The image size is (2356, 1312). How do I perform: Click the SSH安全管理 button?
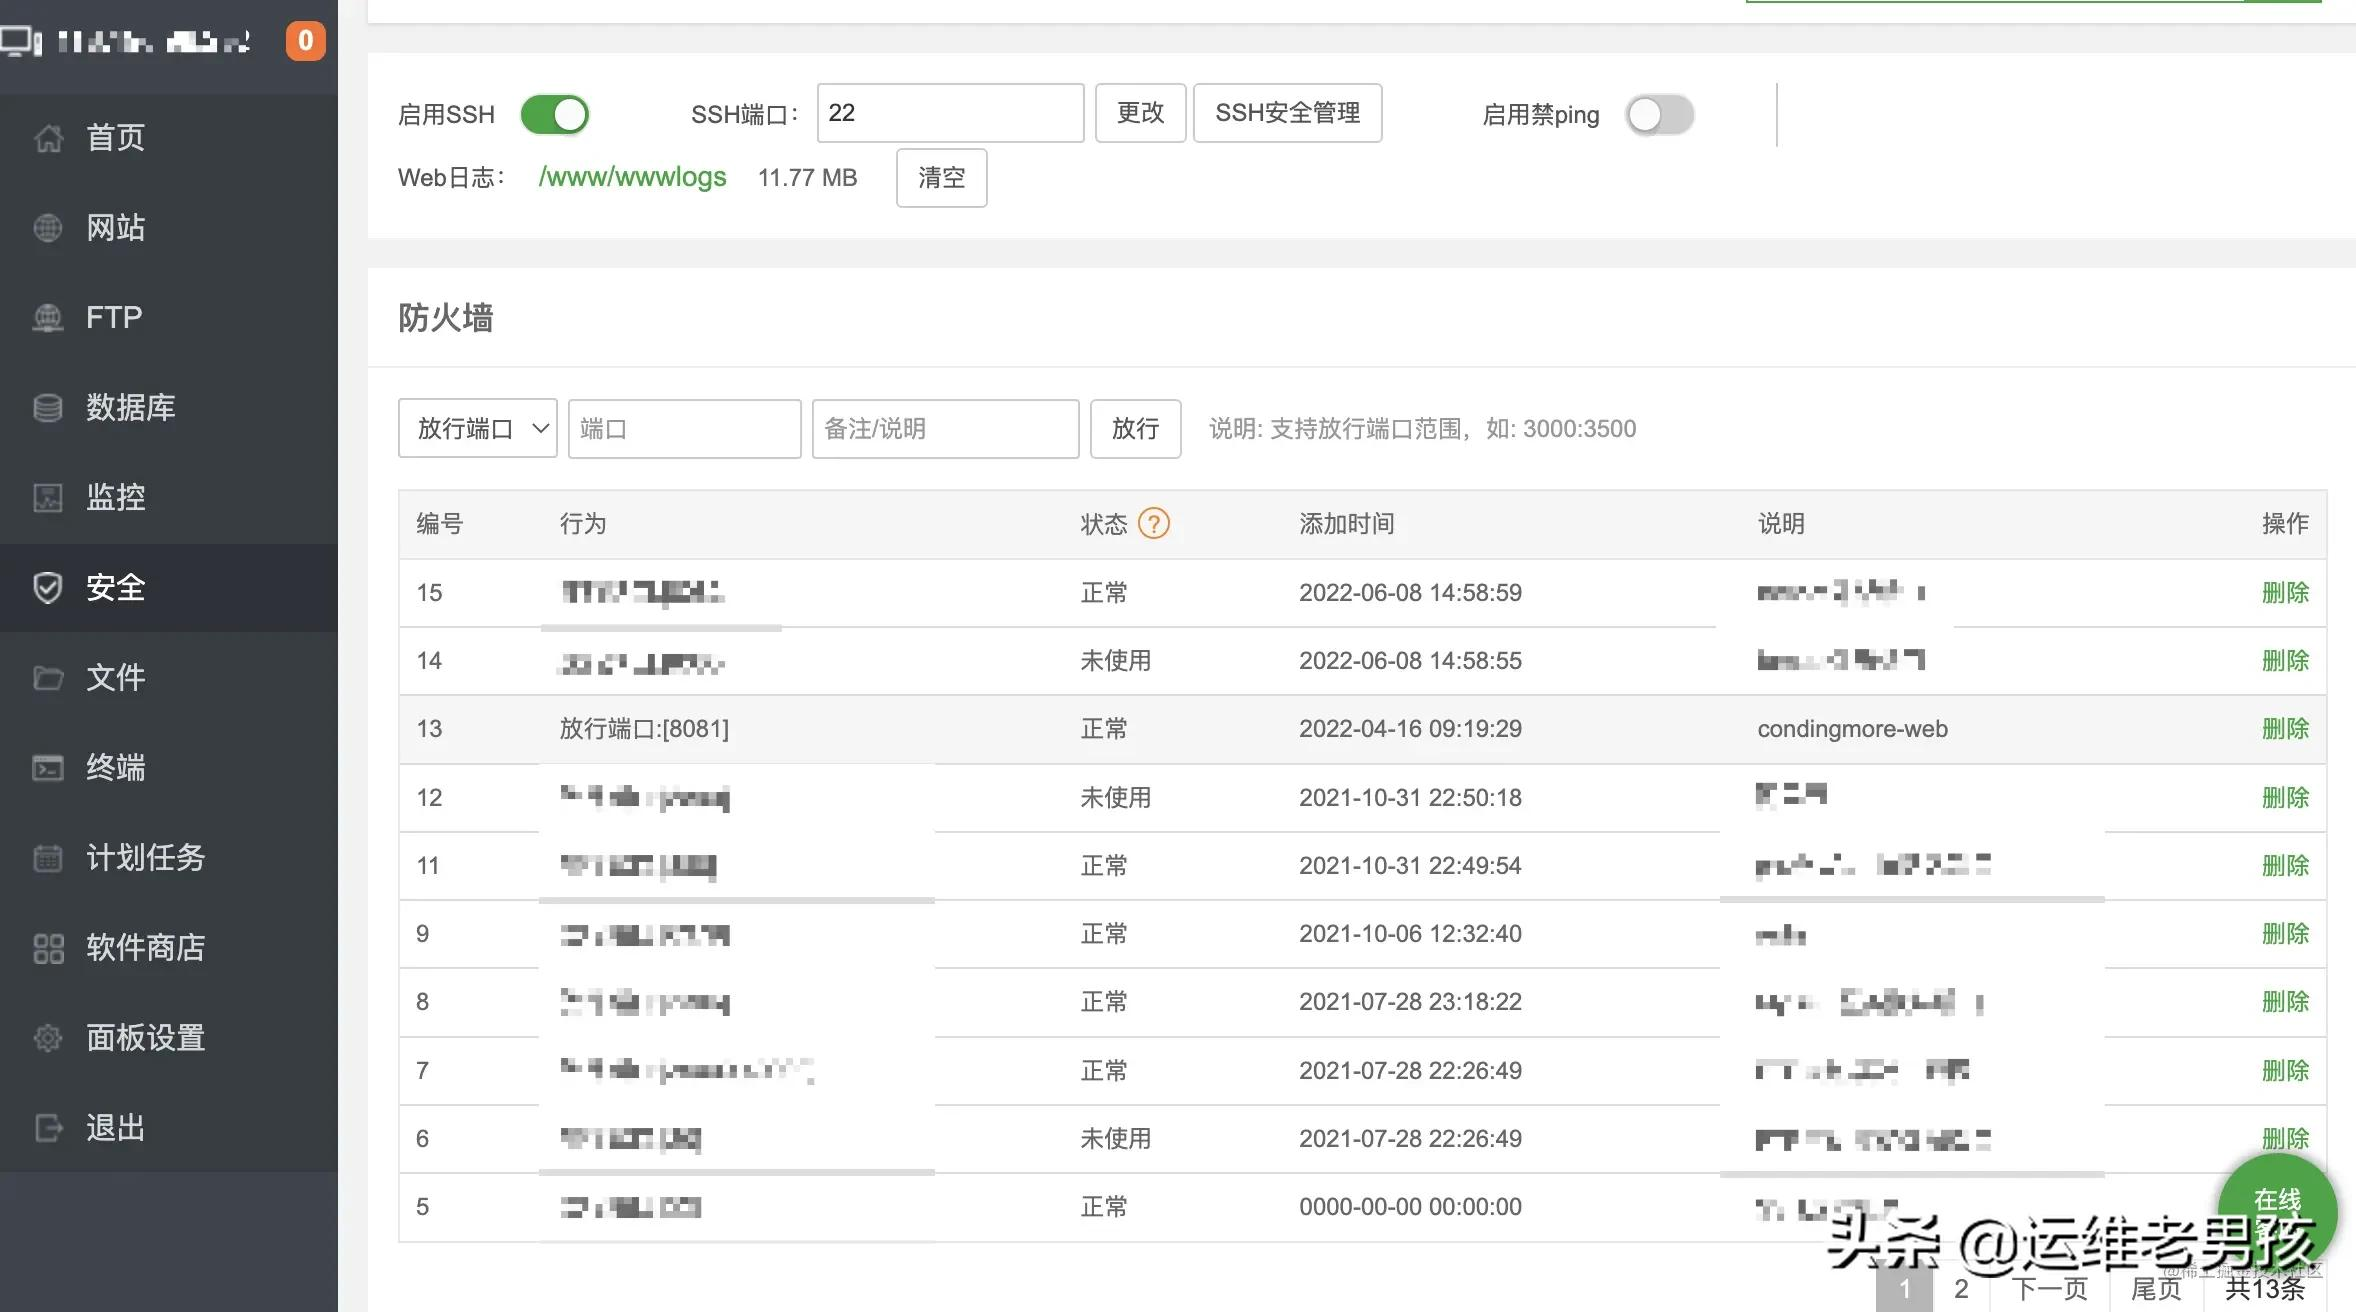[1287, 113]
